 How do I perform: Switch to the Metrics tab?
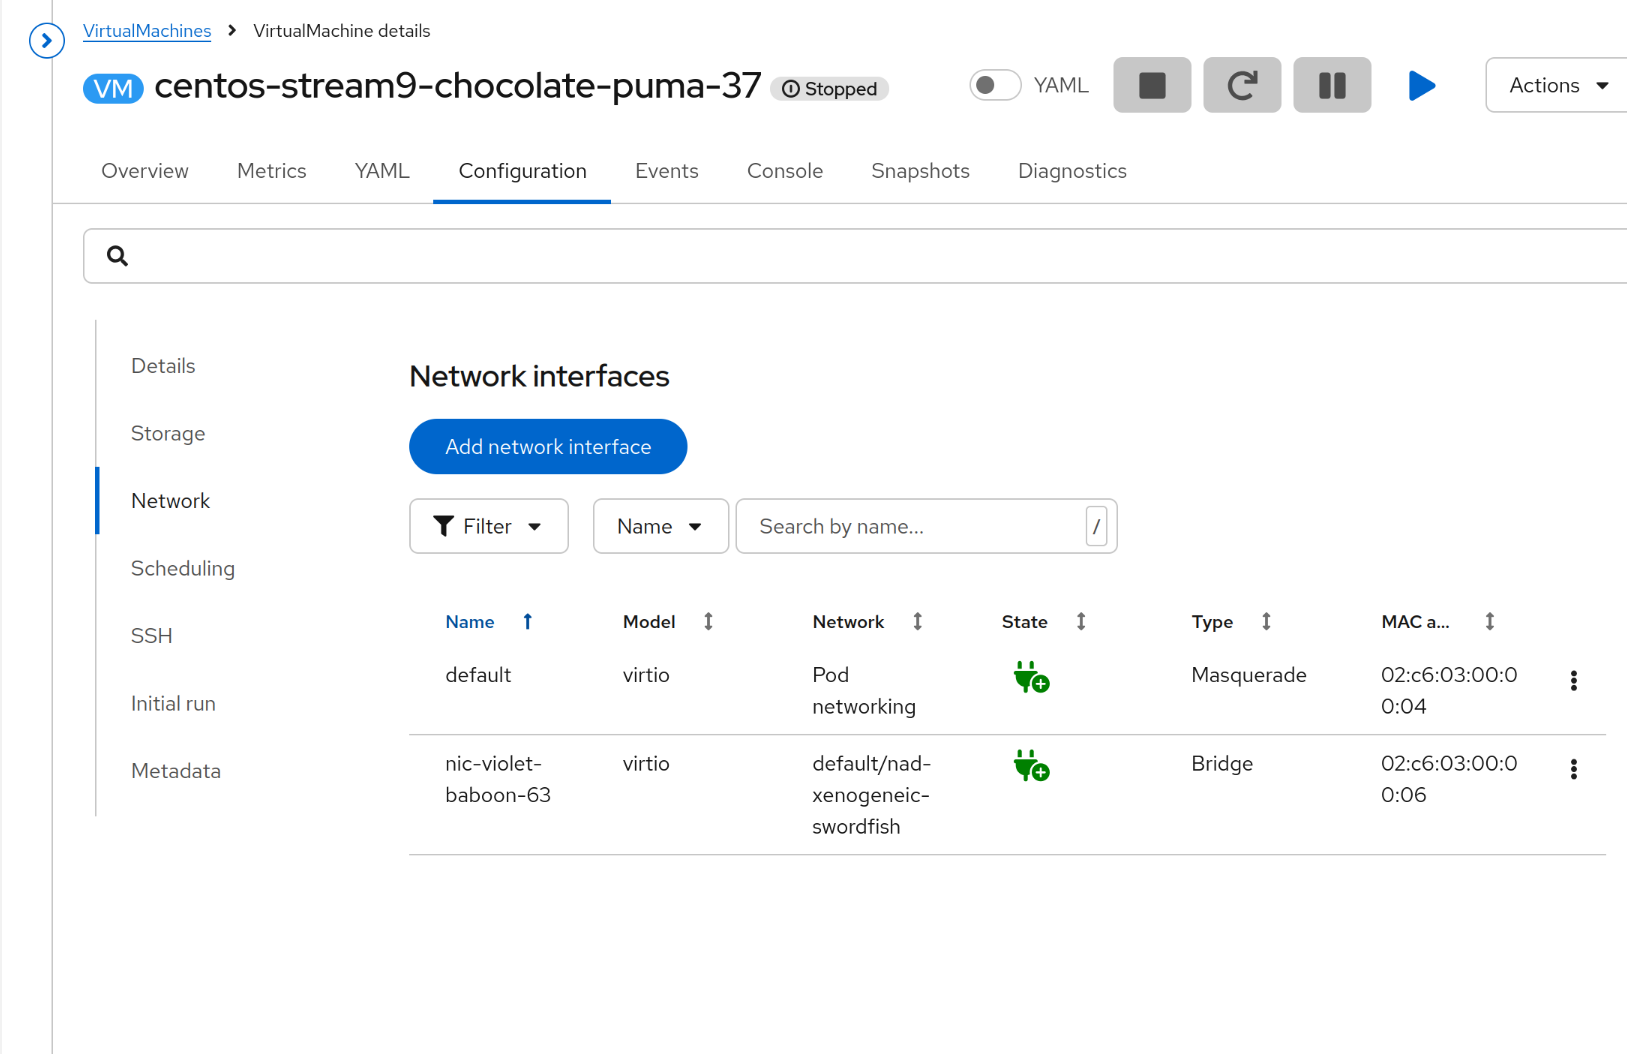tap(272, 171)
